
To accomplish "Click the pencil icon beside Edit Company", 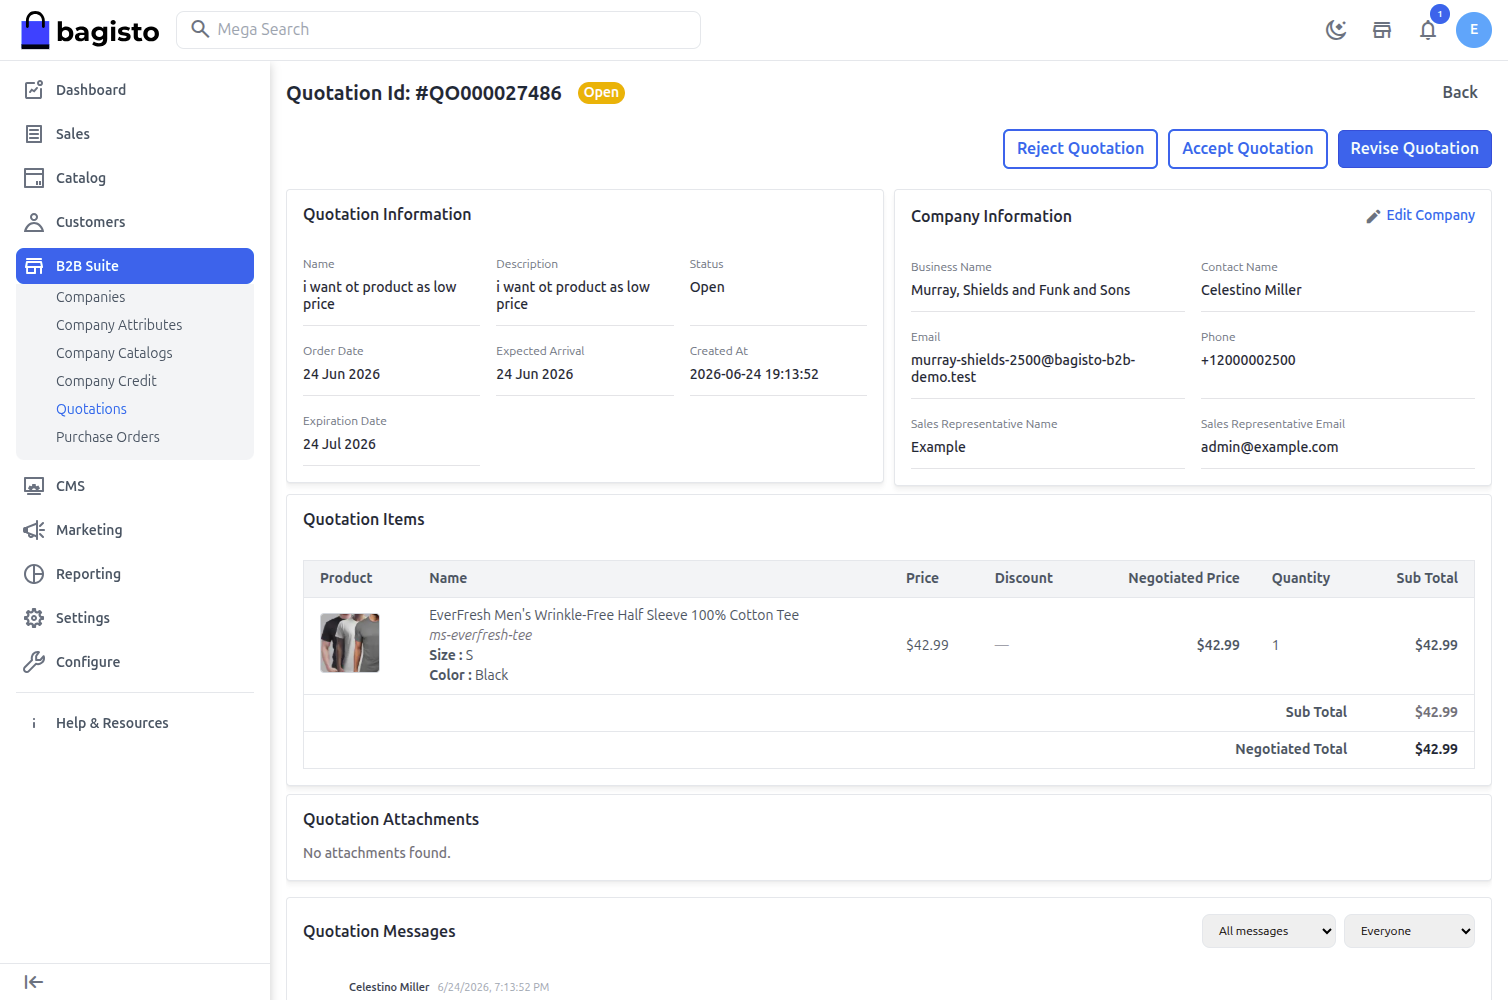I will click(x=1374, y=216).
